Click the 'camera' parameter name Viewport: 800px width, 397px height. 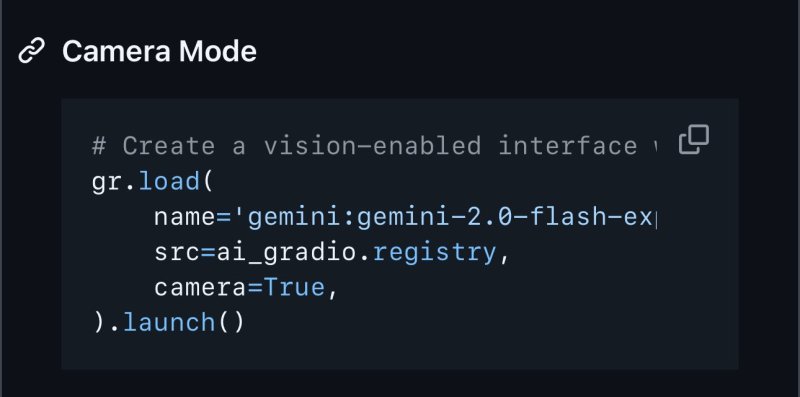200,288
